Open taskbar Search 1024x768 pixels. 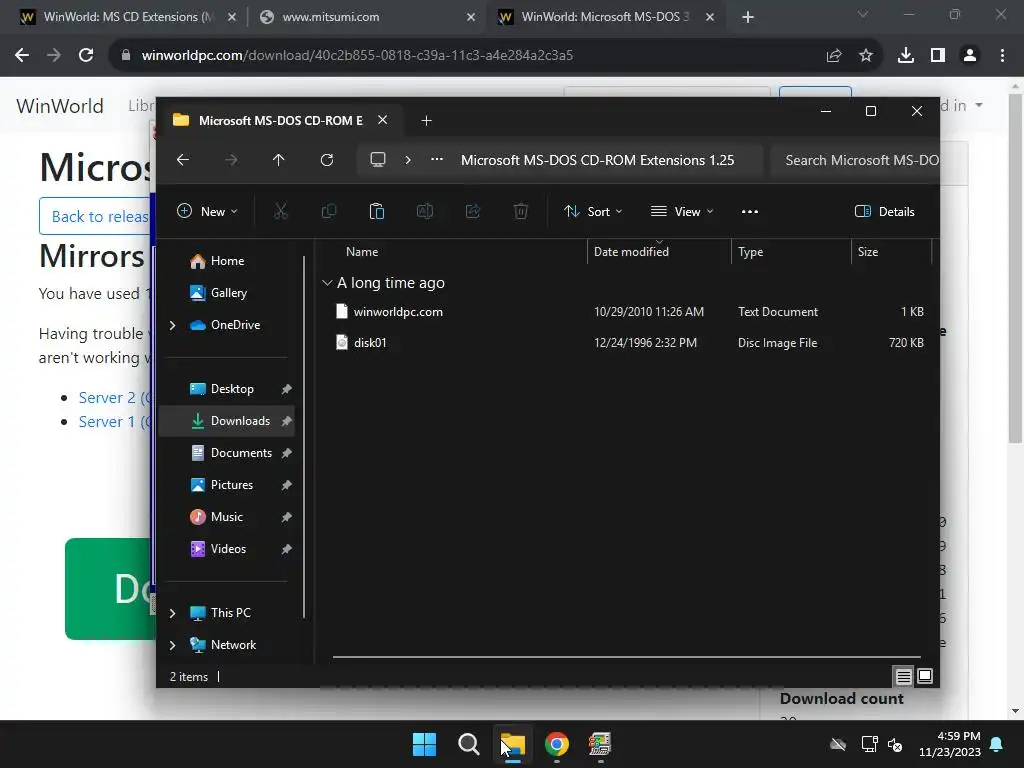click(x=468, y=744)
